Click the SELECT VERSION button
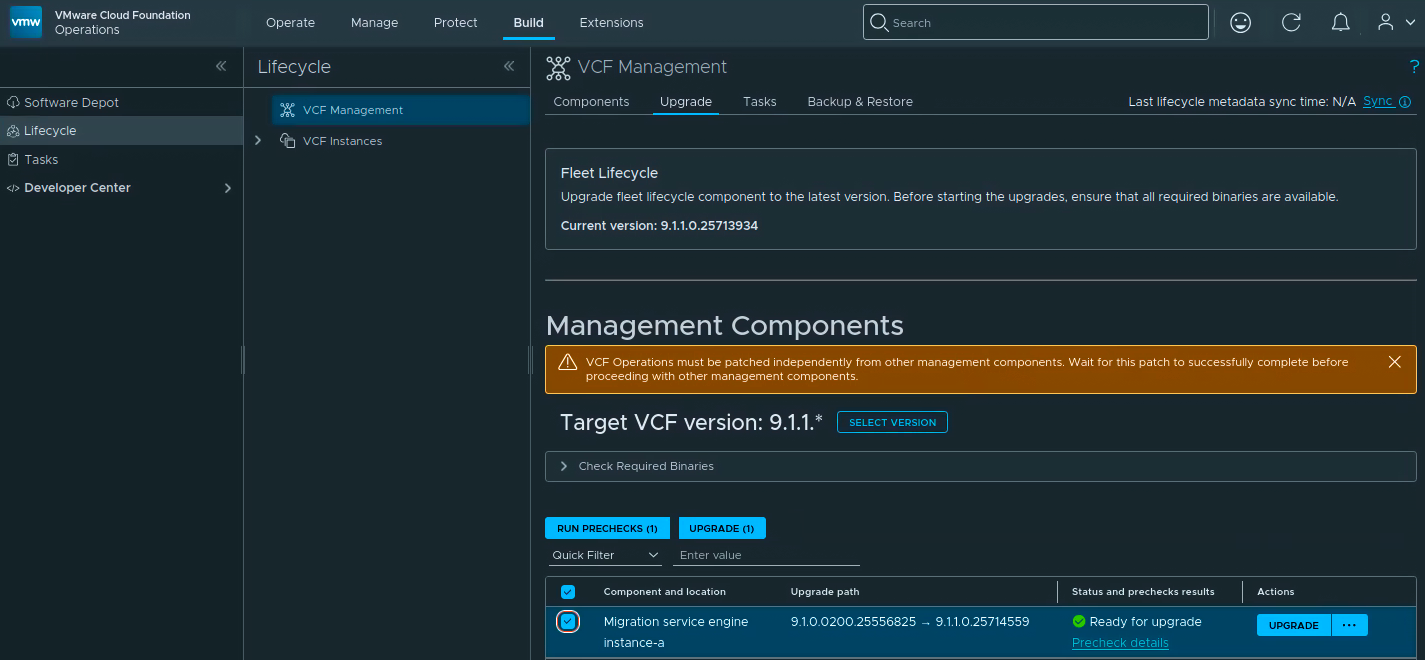Image resolution: width=1425 pixels, height=660 pixels. pos(892,422)
